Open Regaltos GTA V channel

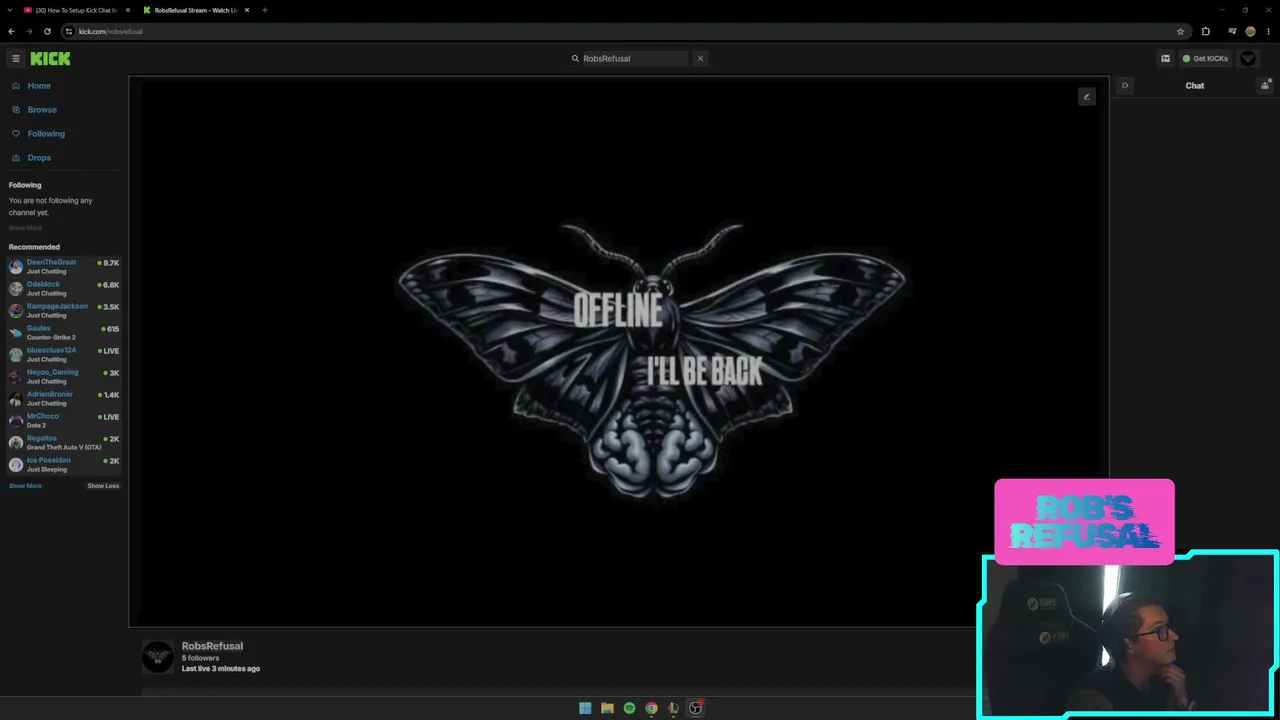[64, 443]
